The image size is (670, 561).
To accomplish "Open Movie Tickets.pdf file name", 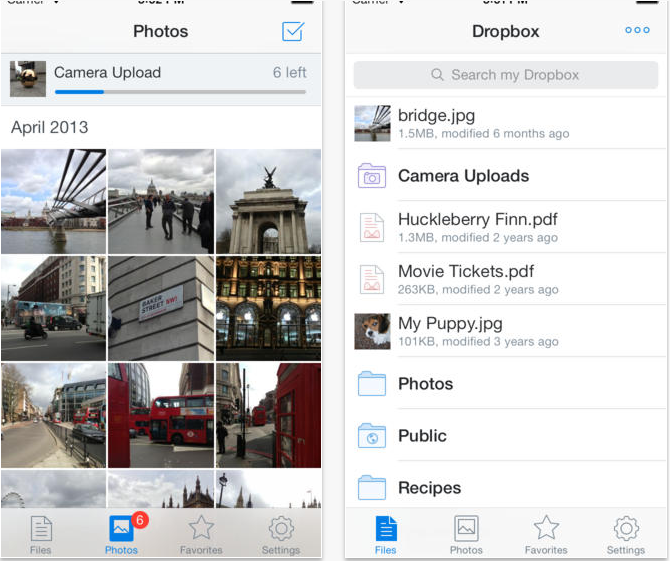I will (466, 271).
